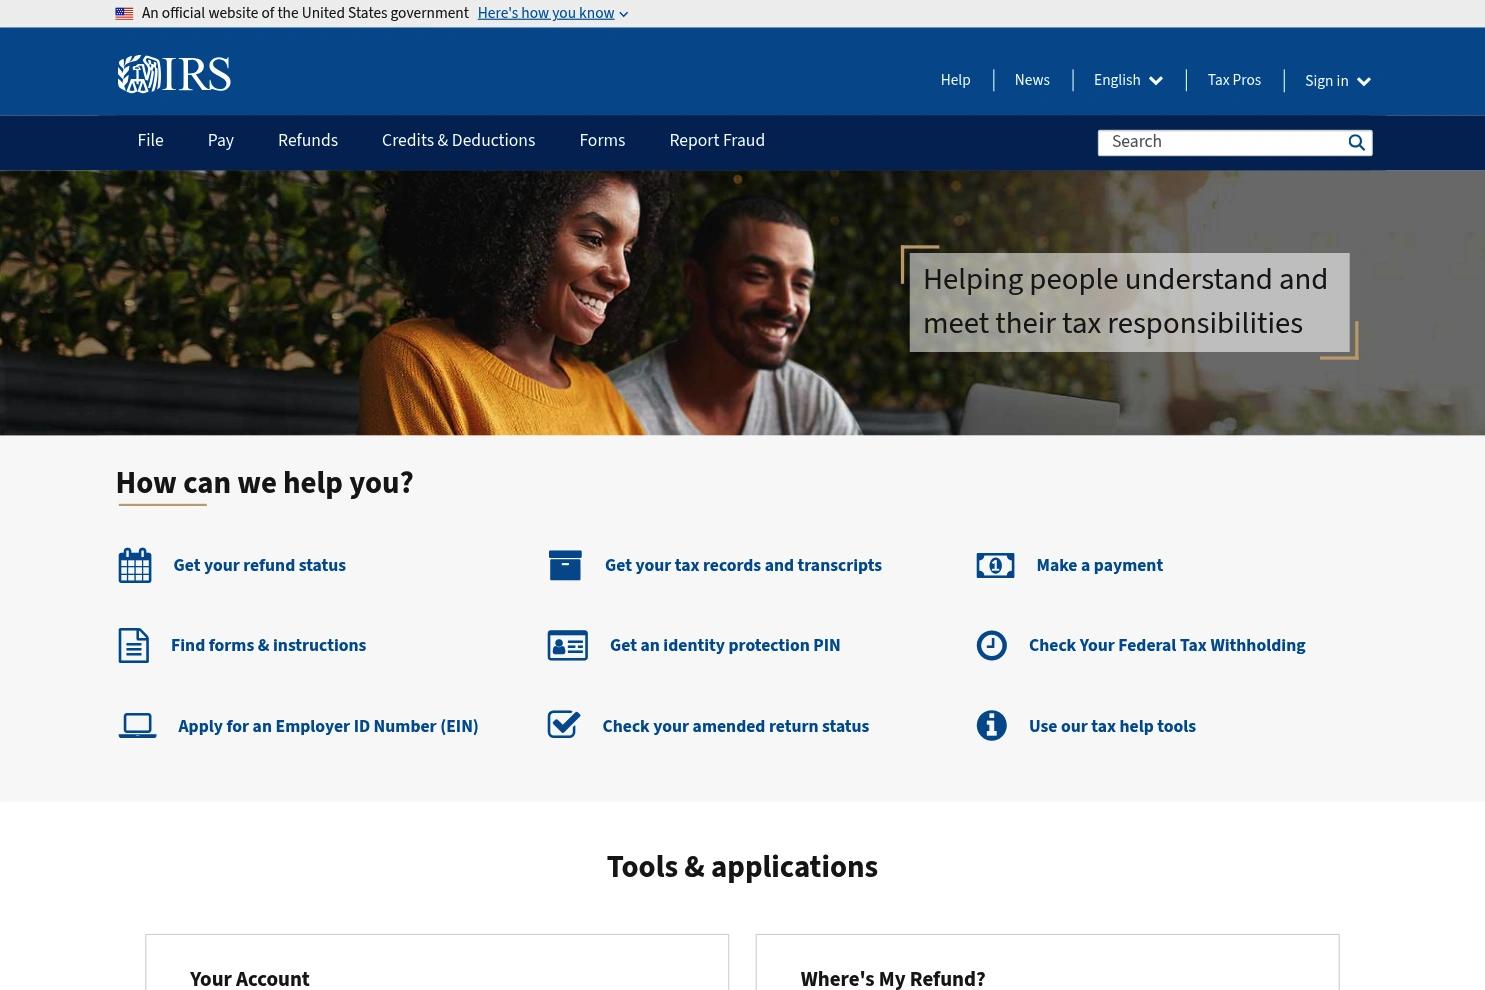Expand Here's how you know
The image size is (1485, 990).
pos(545,13)
